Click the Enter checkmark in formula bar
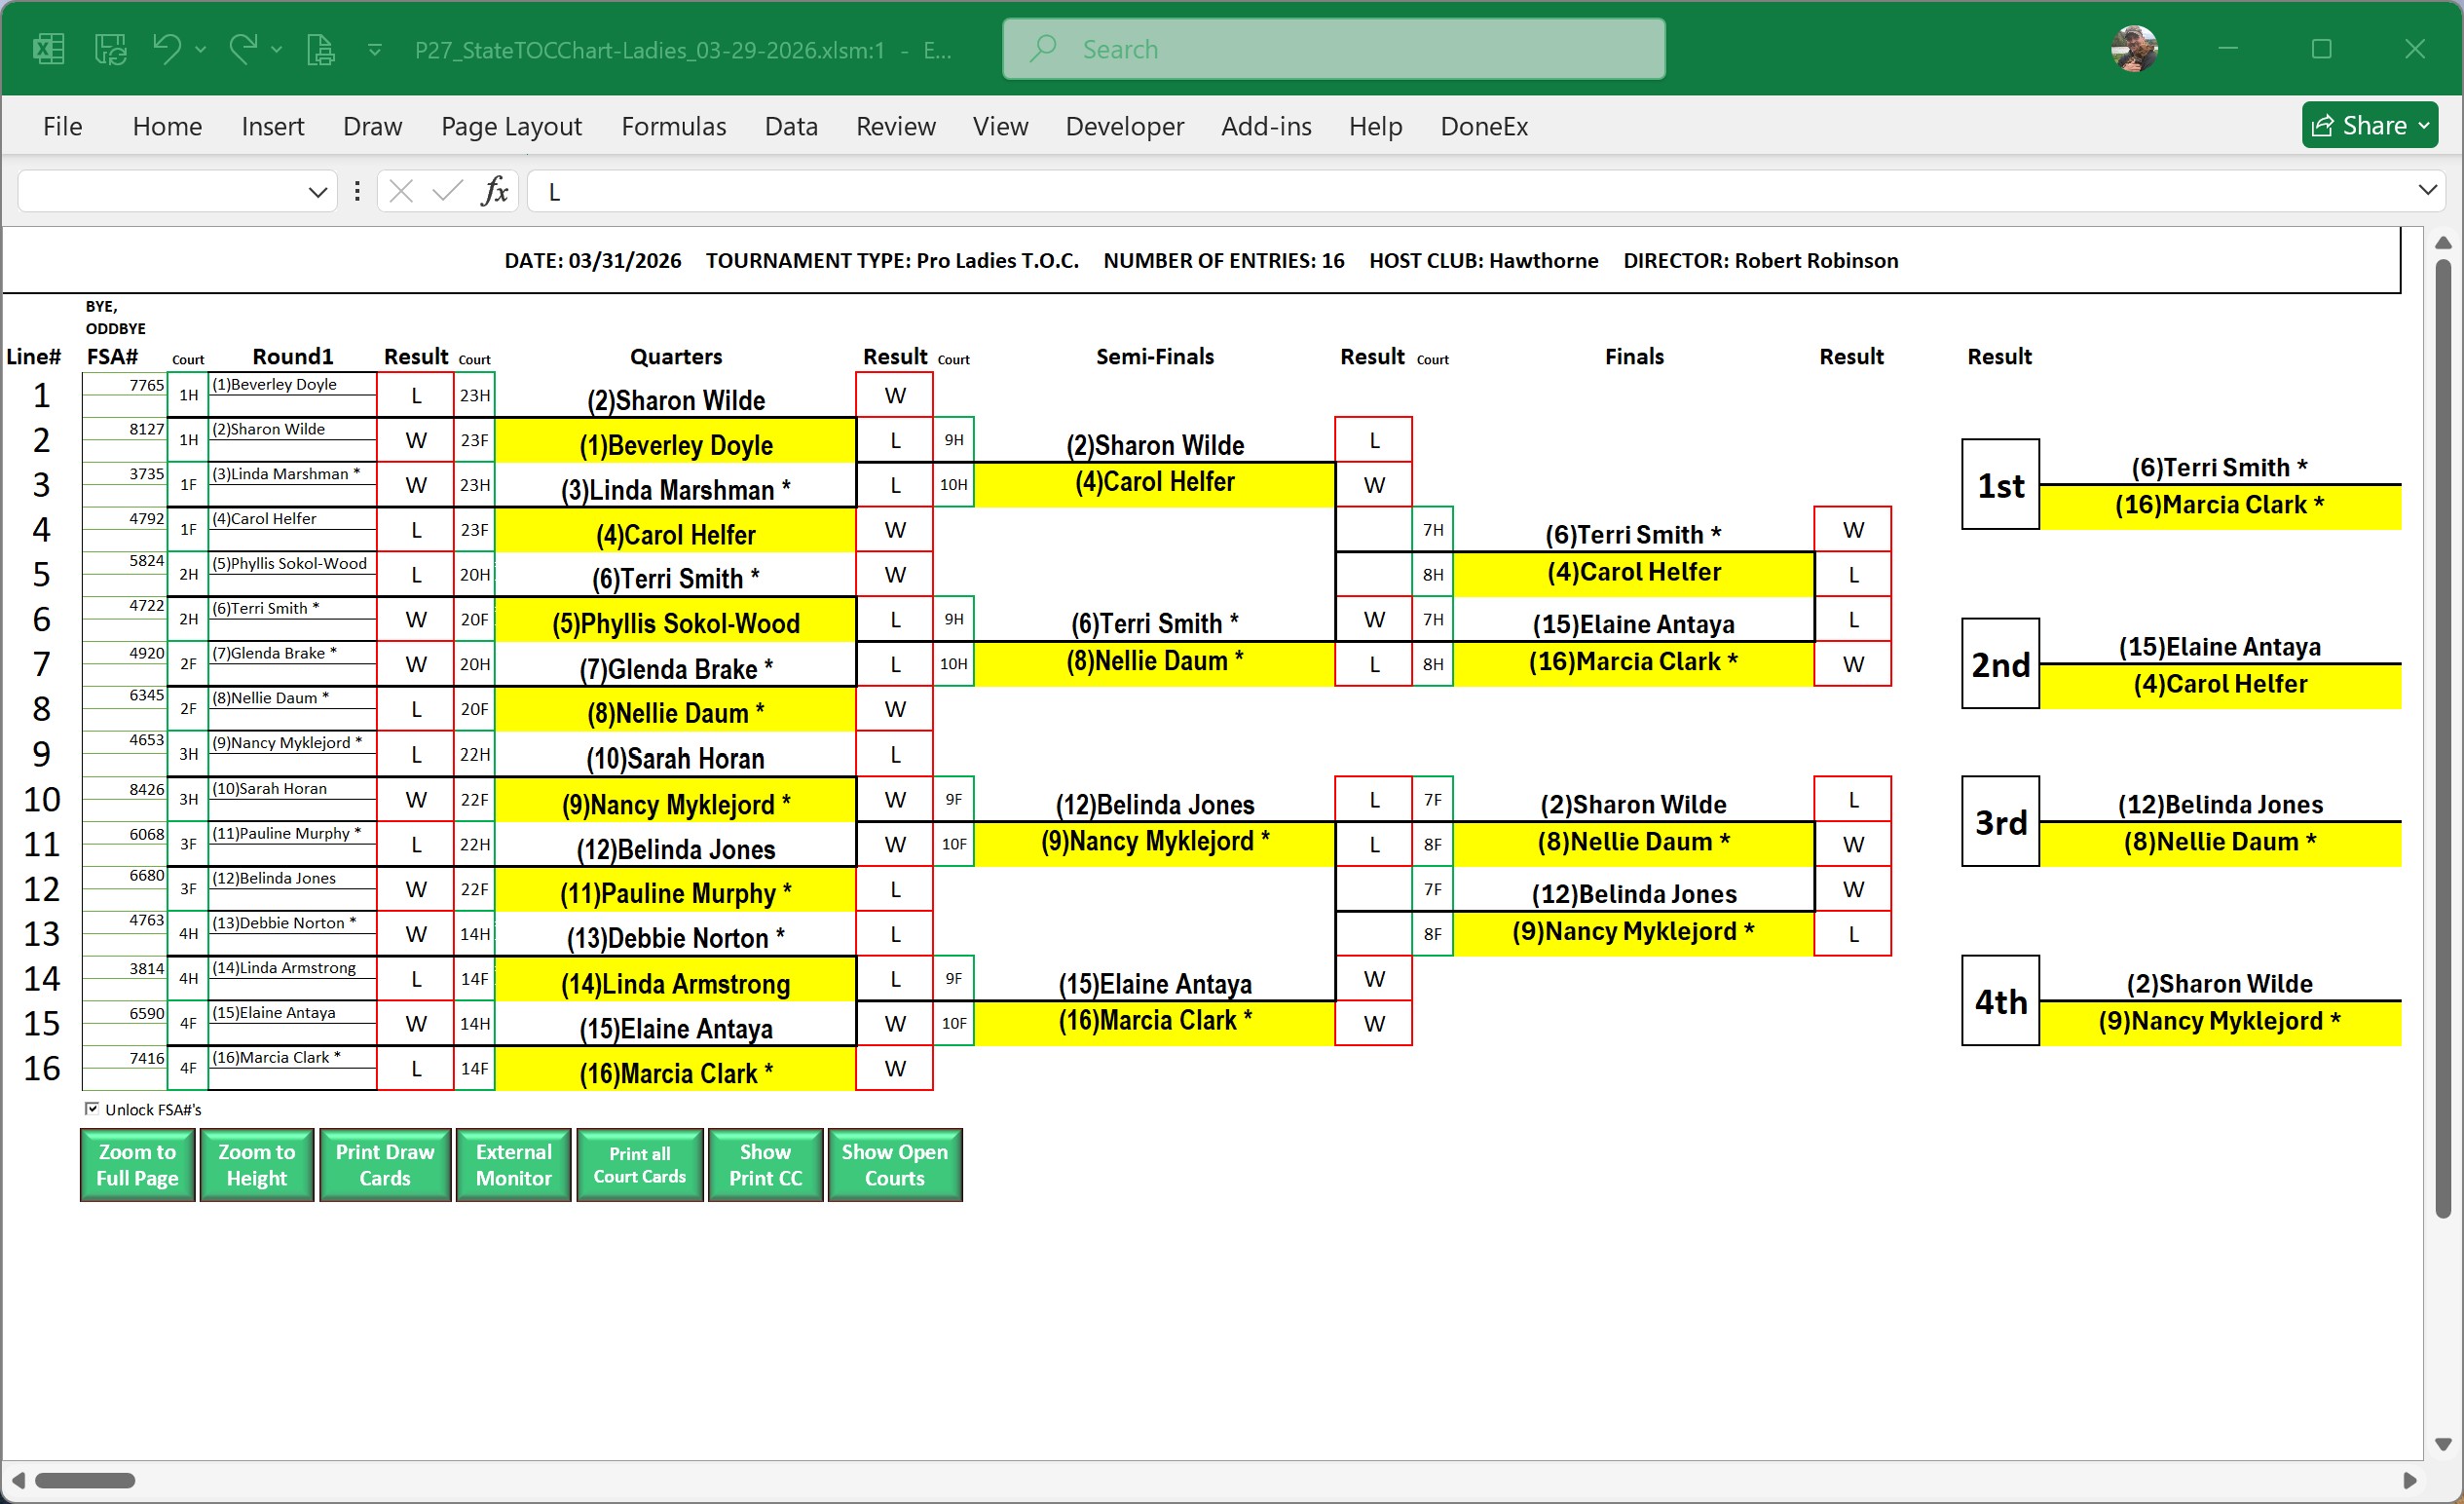 coord(447,191)
